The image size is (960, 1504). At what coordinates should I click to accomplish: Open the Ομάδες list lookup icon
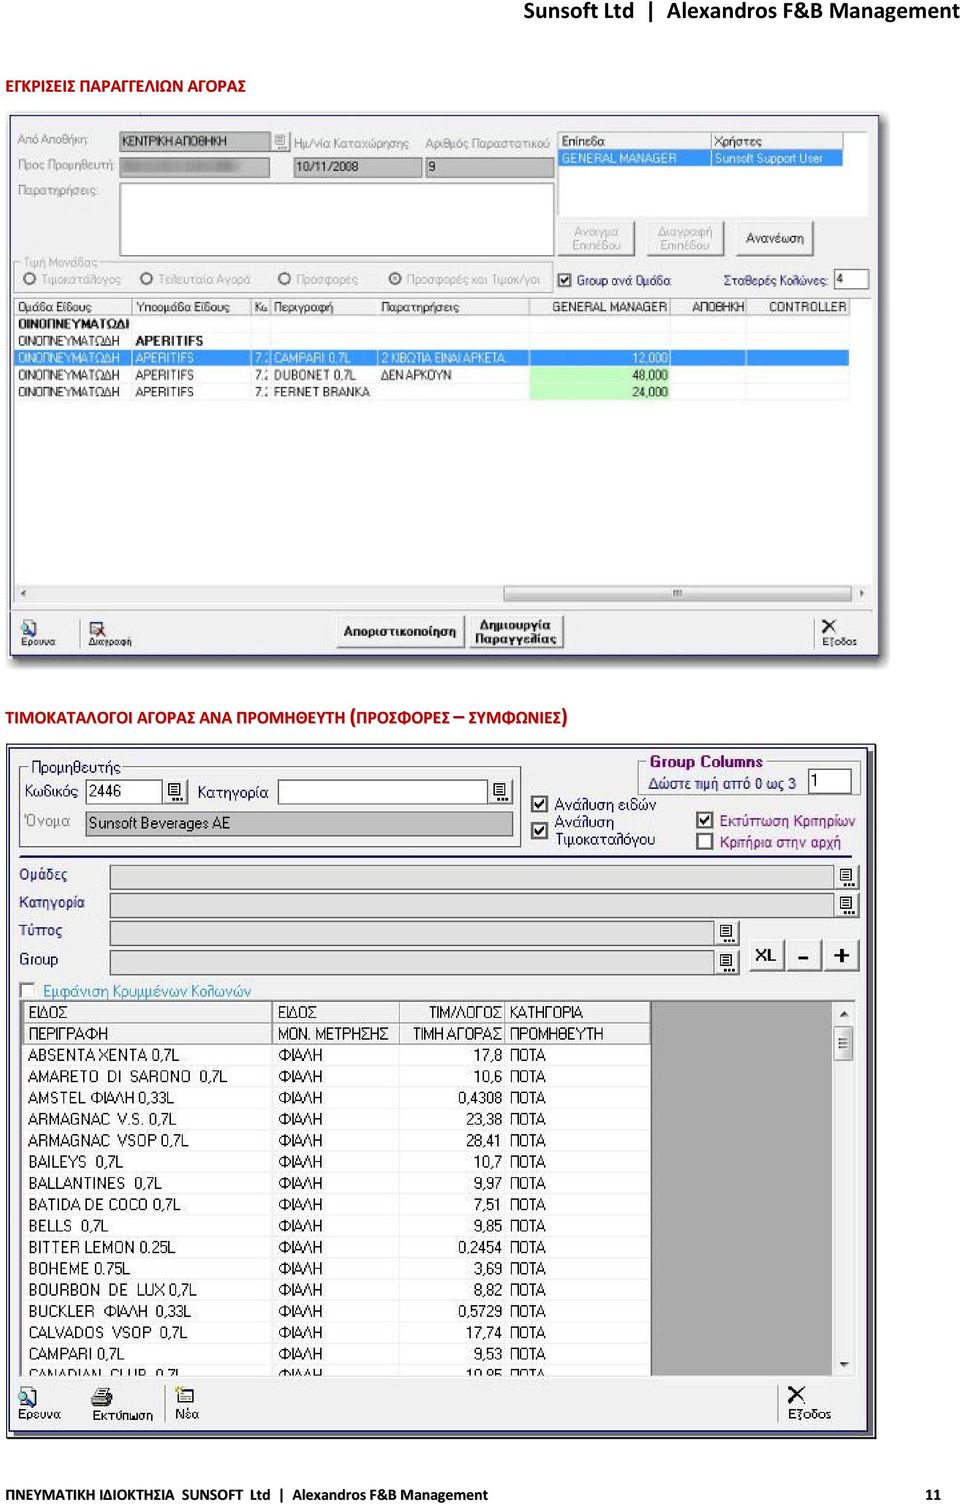[847, 877]
